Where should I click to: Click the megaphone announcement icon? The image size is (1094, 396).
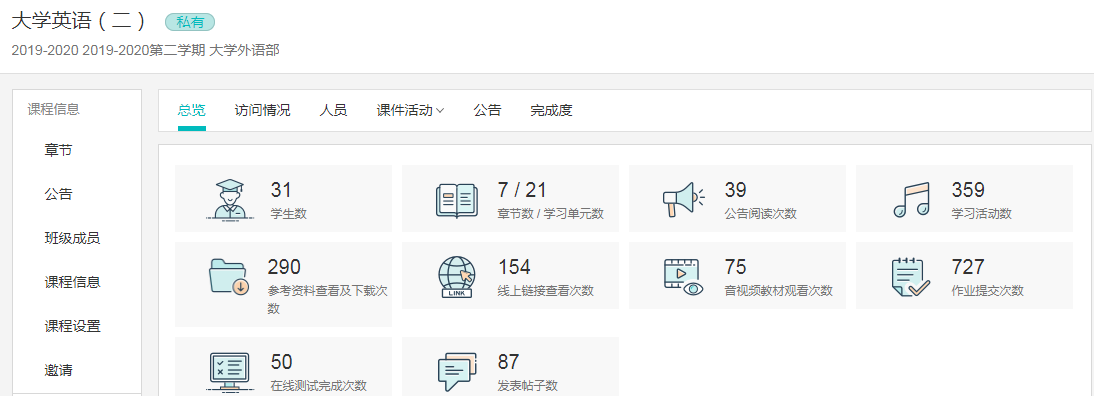(x=683, y=200)
